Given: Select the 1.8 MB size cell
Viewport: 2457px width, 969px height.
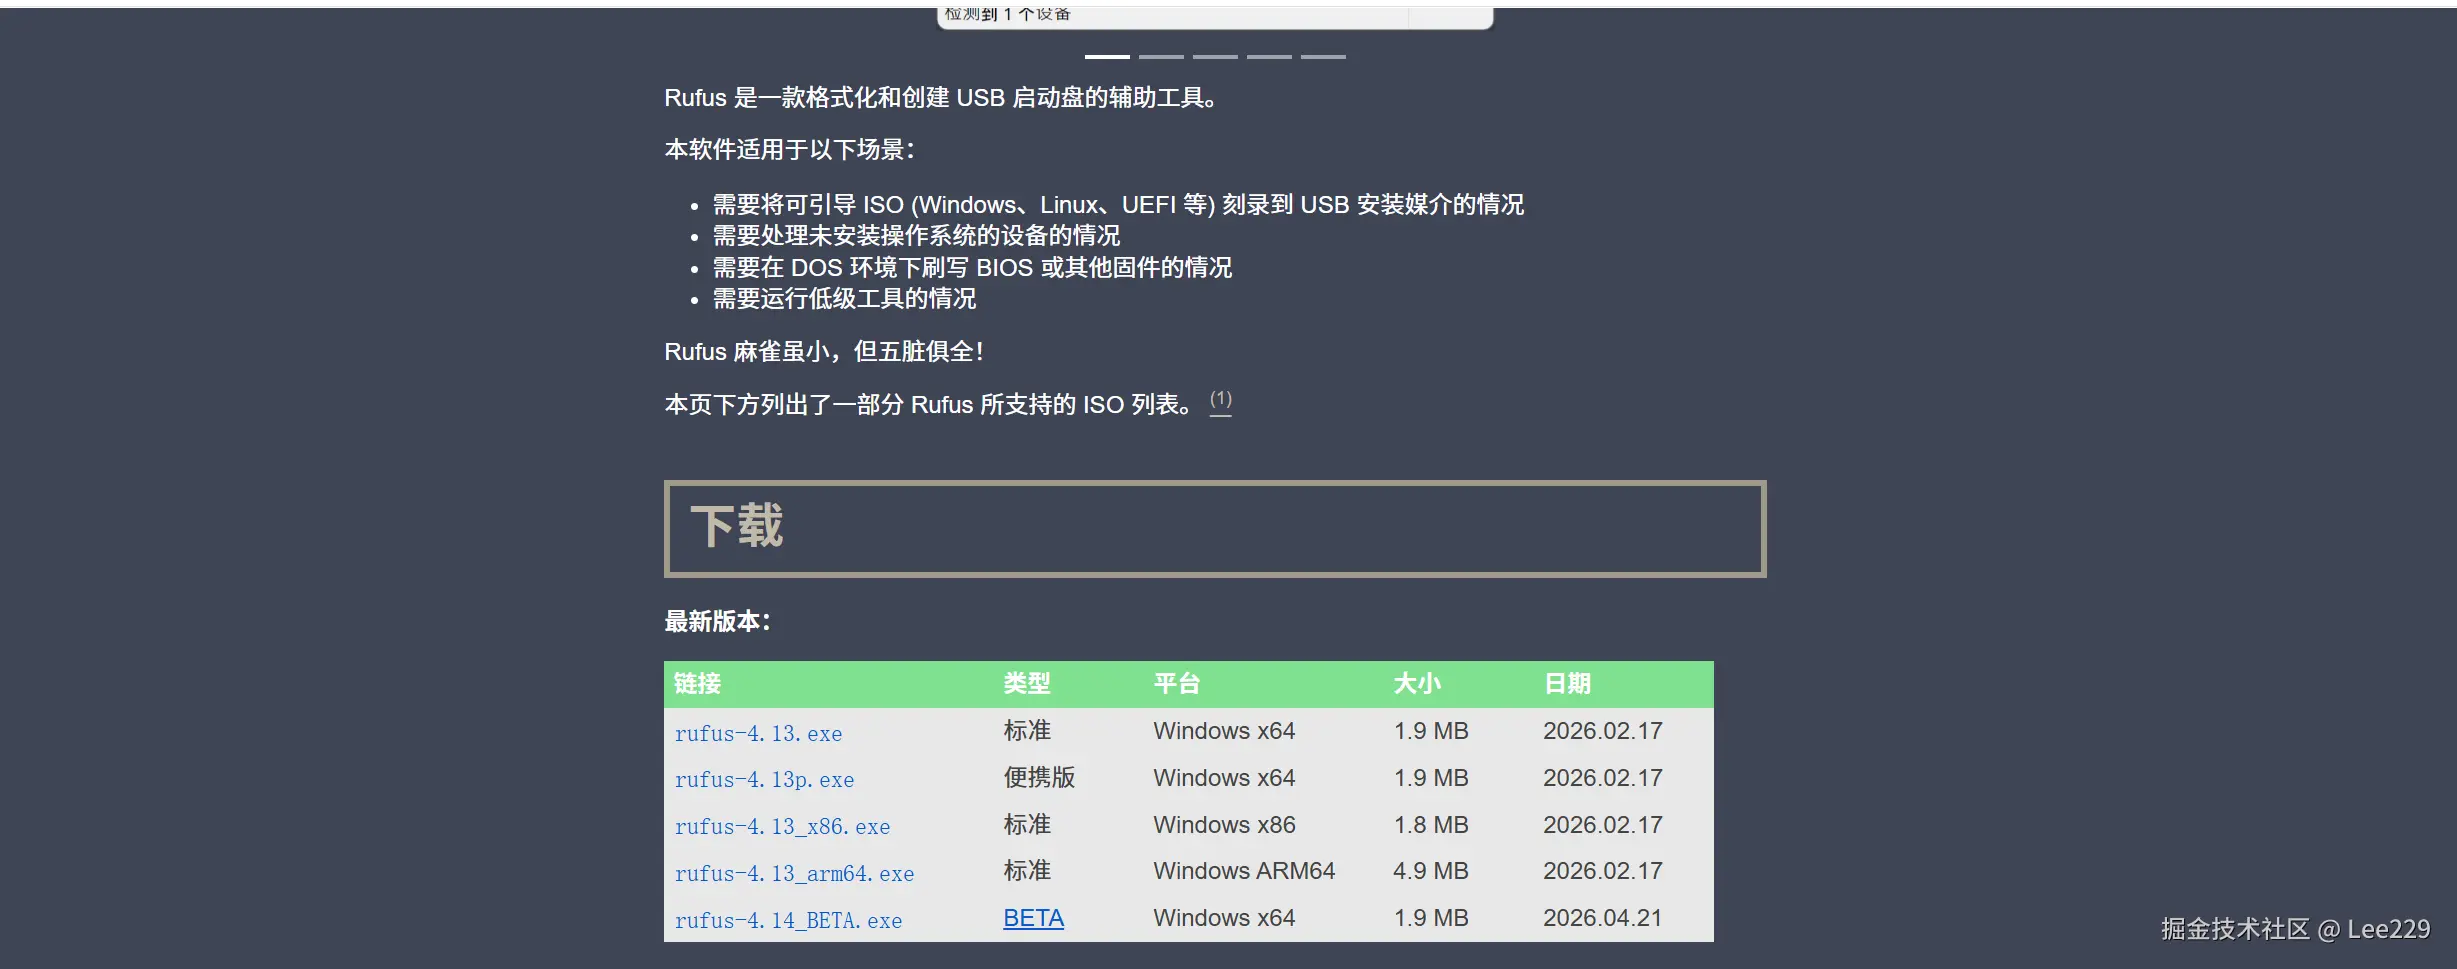Looking at the screenshot, I should point(1431,825).
